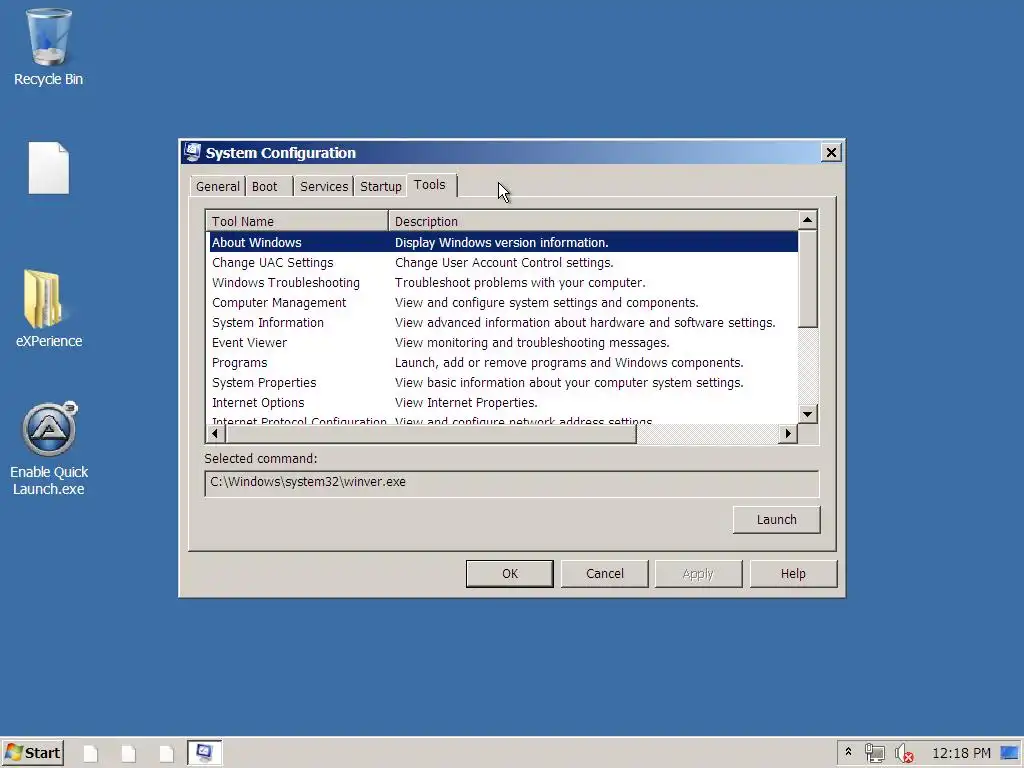Click the 12:18 PM clock
1024x768 pixels.
point(961,753)
